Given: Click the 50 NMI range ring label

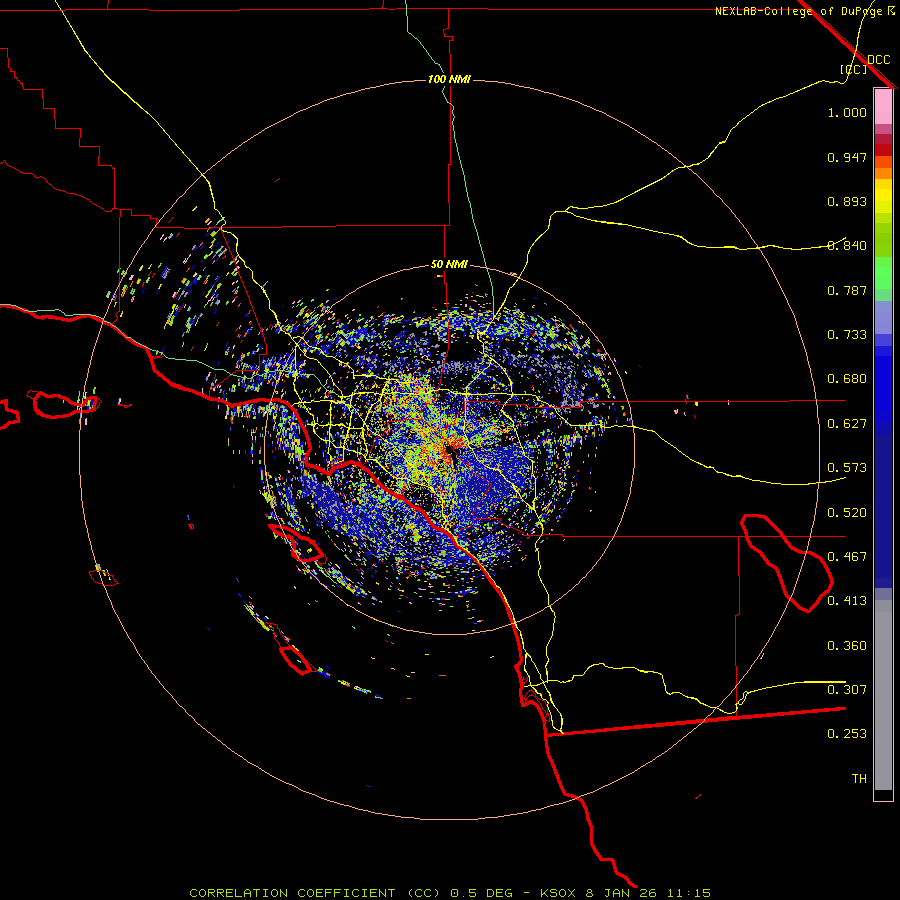Looking at the screenshot, I should (x=449, y=265).
